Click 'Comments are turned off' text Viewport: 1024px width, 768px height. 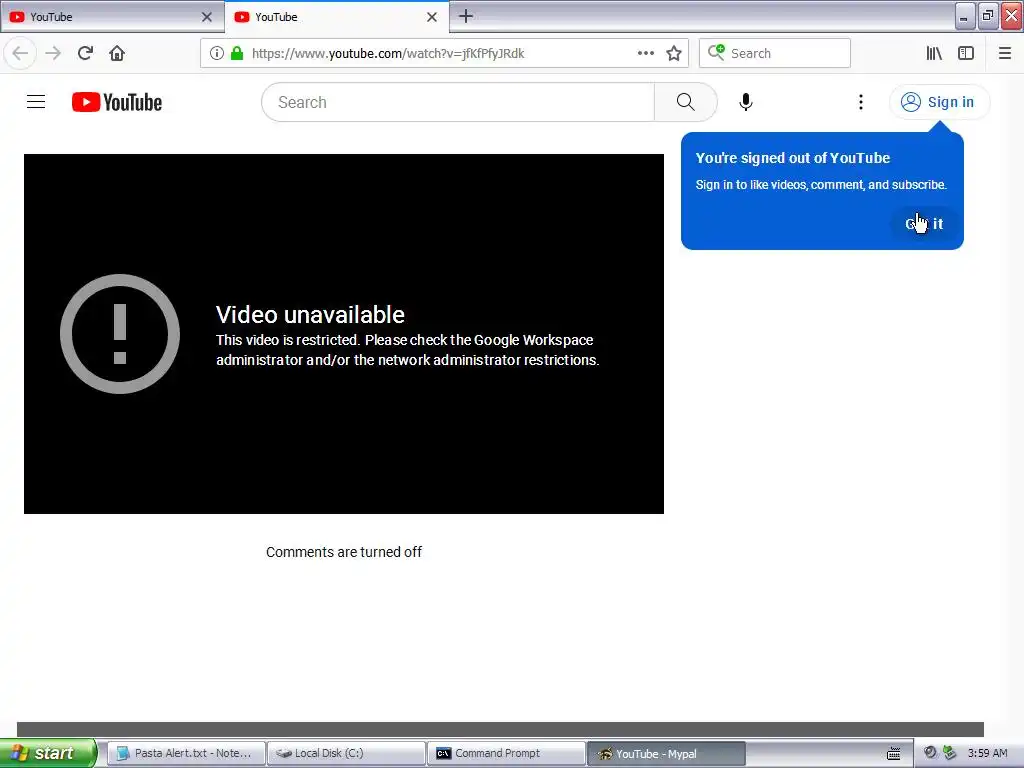(344, 552)
